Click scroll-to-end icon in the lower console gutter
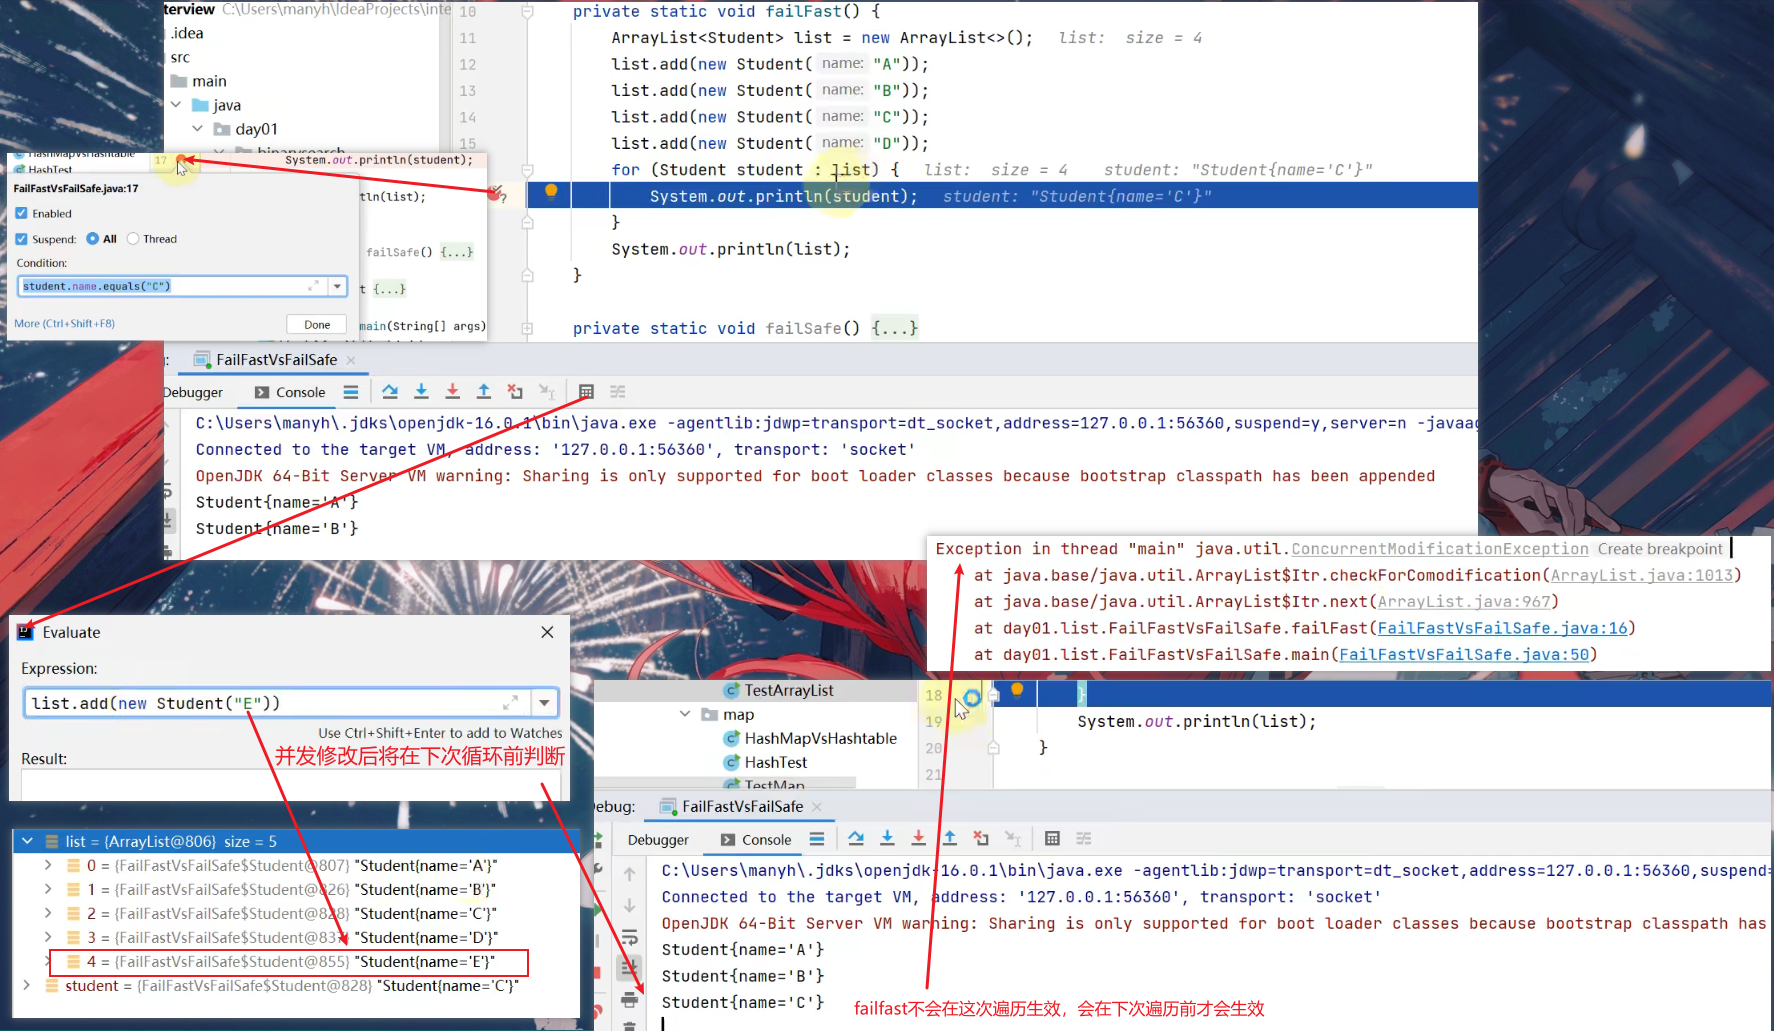This screenshot has height=1031, width=1774. (x=629, y=968)
